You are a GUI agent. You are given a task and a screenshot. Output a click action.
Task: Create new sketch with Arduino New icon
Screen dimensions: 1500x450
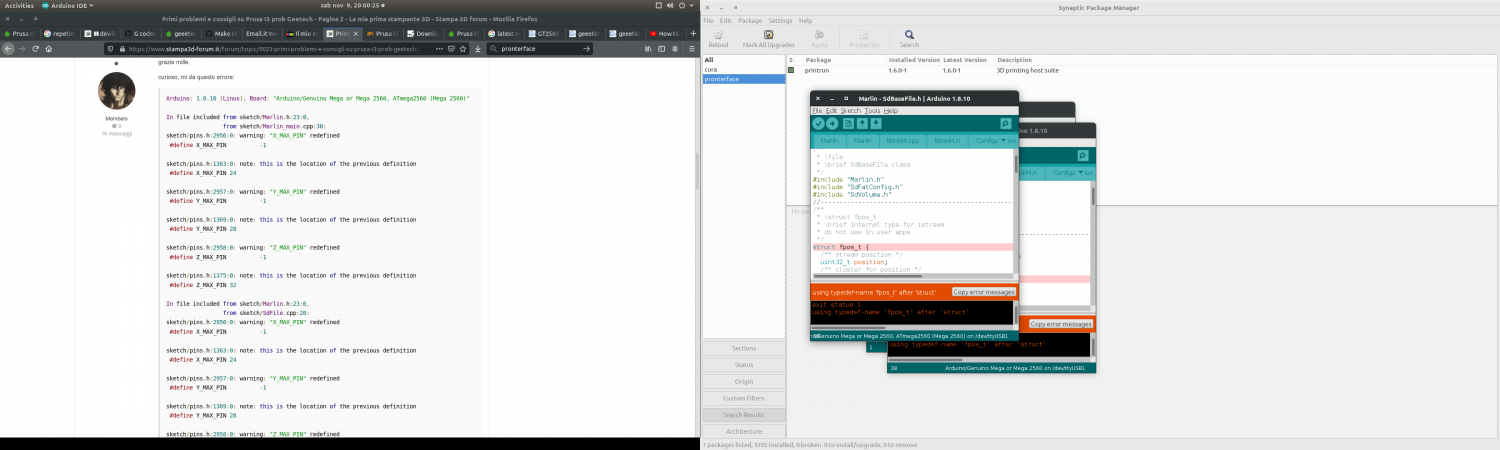click(848, 123)
